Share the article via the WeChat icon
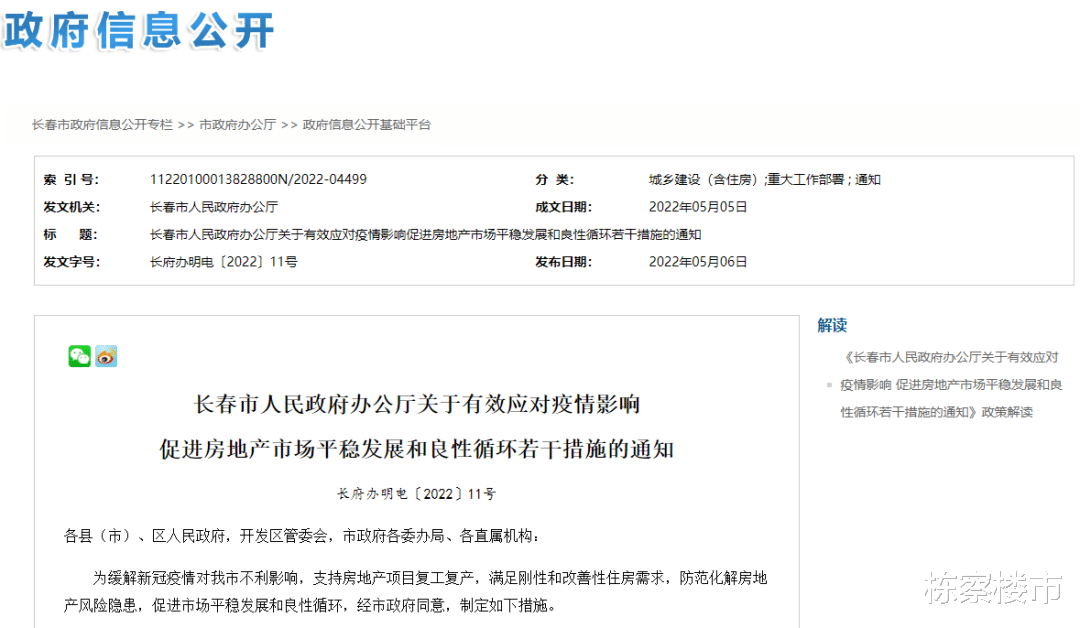 pyautogui.click(x=80, y=357)
